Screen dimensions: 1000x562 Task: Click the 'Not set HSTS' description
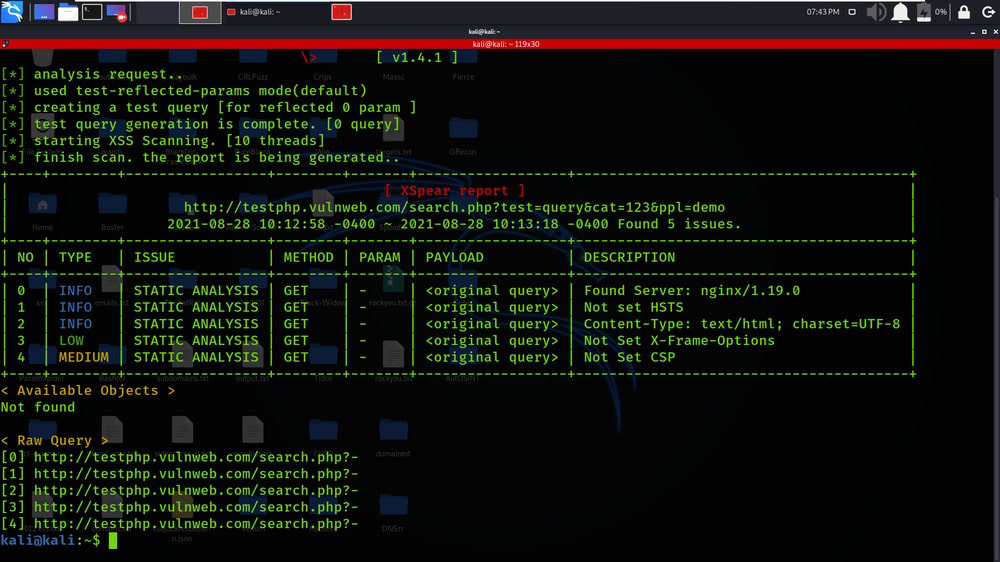click(x=633, y=307)
